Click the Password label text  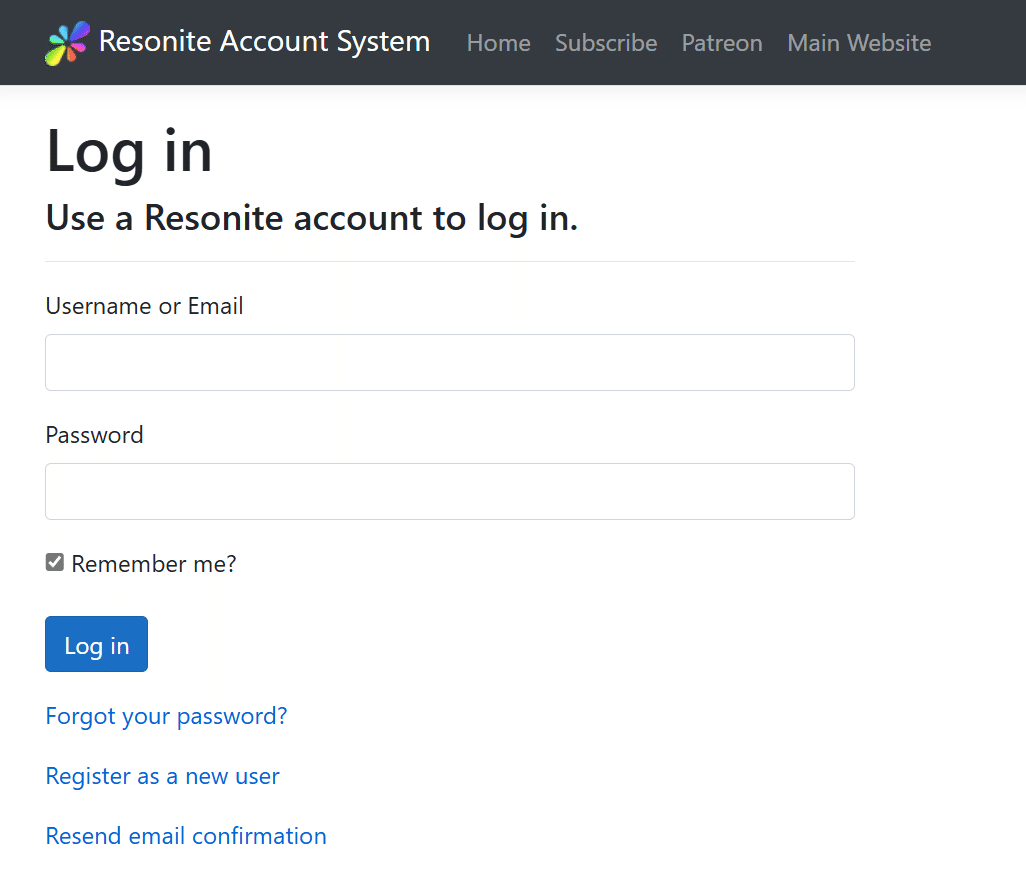94,435
